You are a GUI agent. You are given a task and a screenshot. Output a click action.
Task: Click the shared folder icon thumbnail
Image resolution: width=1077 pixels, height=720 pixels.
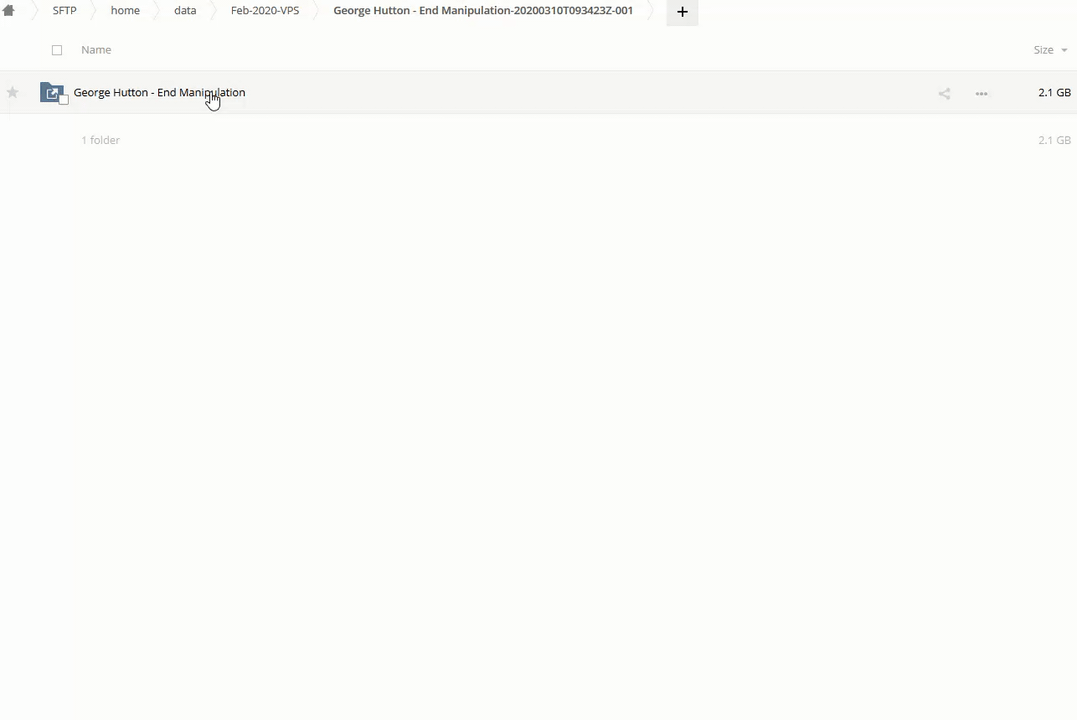tap(51, 93)
